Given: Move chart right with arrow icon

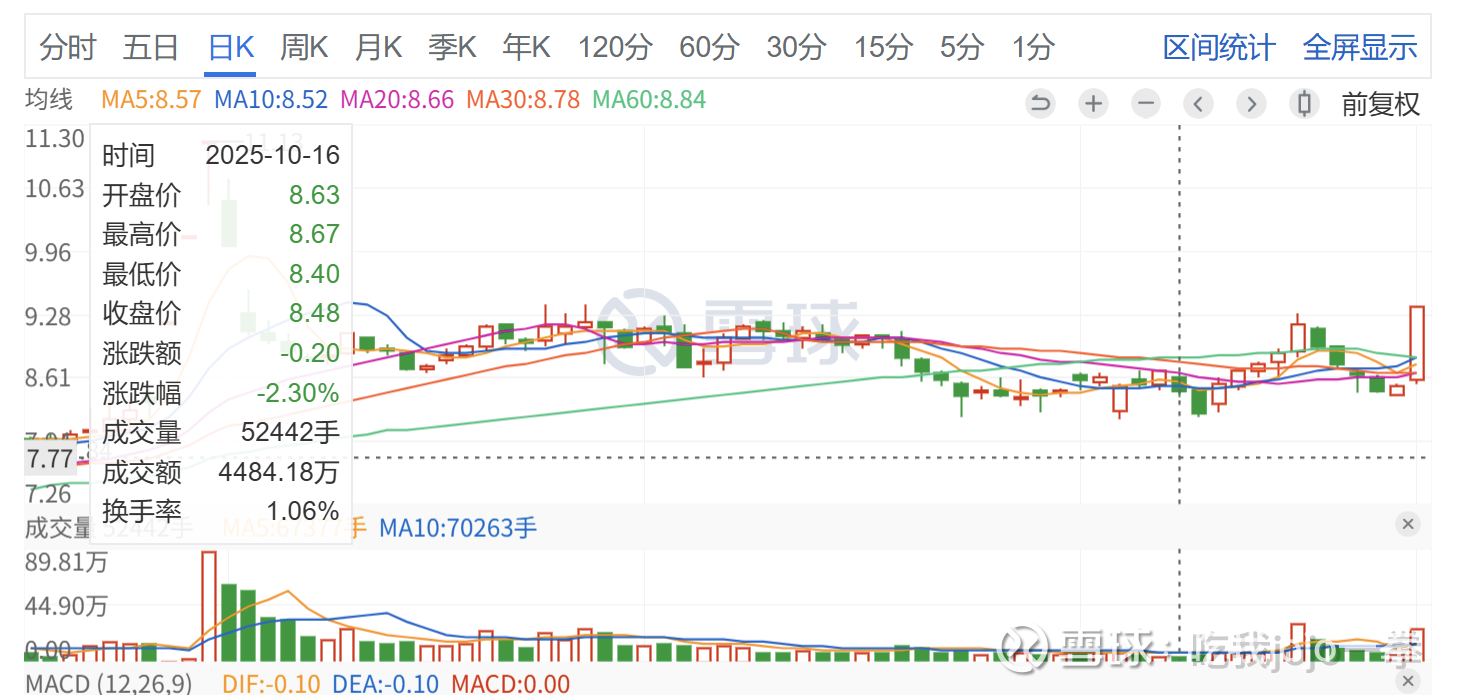Looking at the screenshot, I should pos(1251,103).
